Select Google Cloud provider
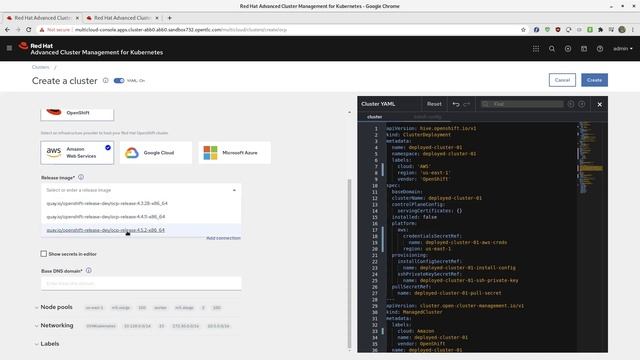Image resolution: width=640 pixels, height=360 pixels. (156, 153)
